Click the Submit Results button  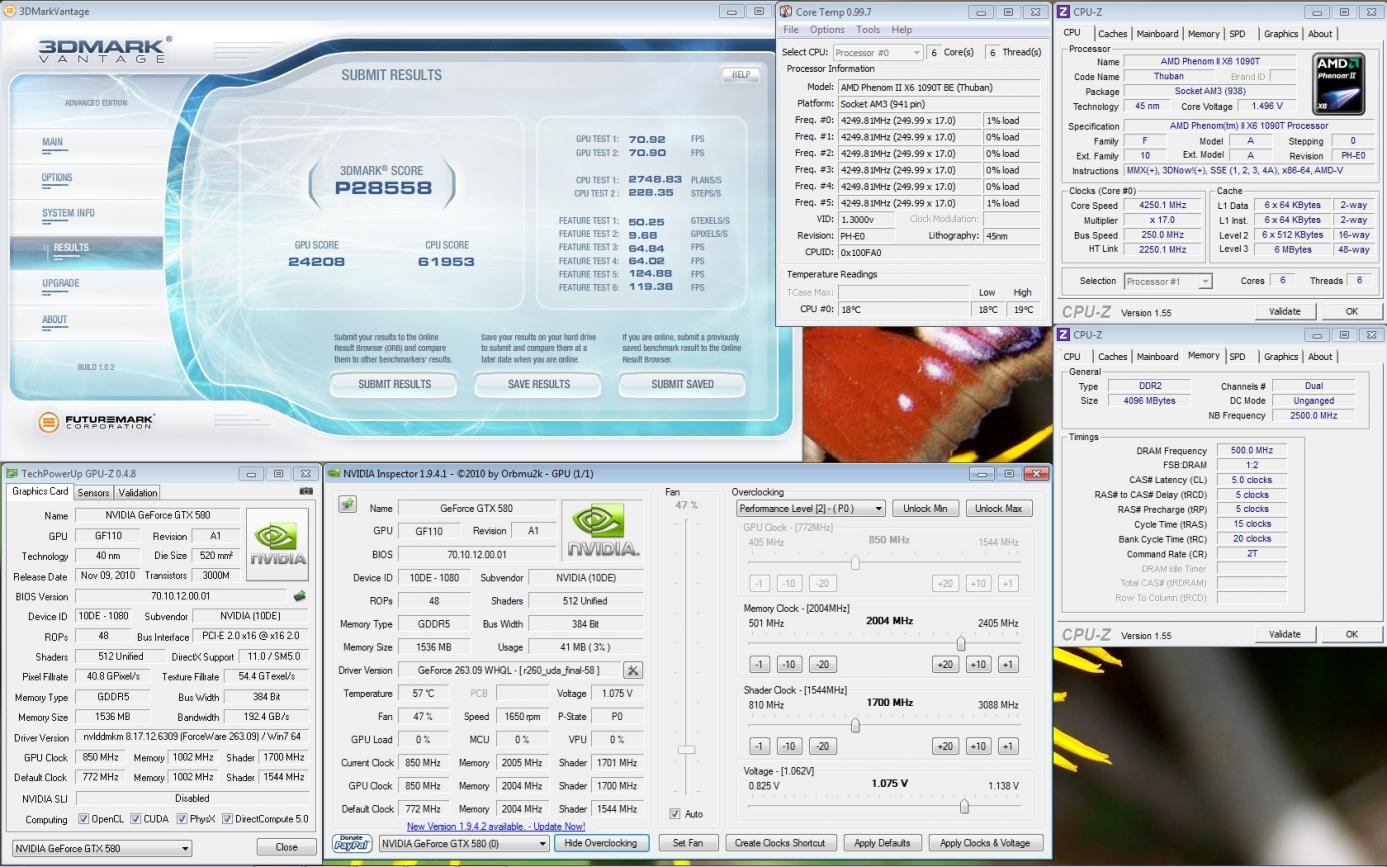[x=394, y=384]
